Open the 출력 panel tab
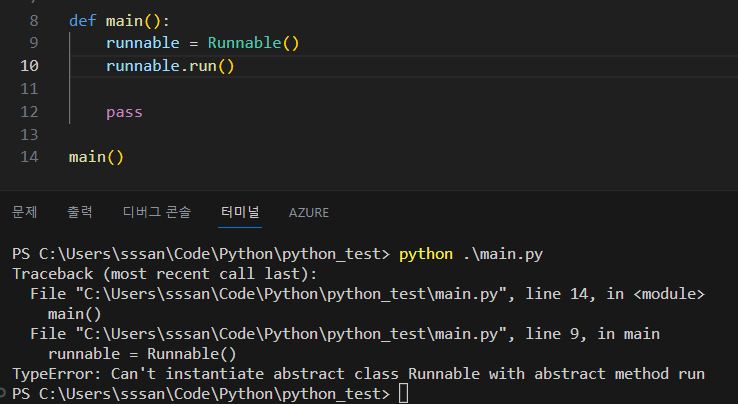738x404 pixels. [x=80, y=212]
